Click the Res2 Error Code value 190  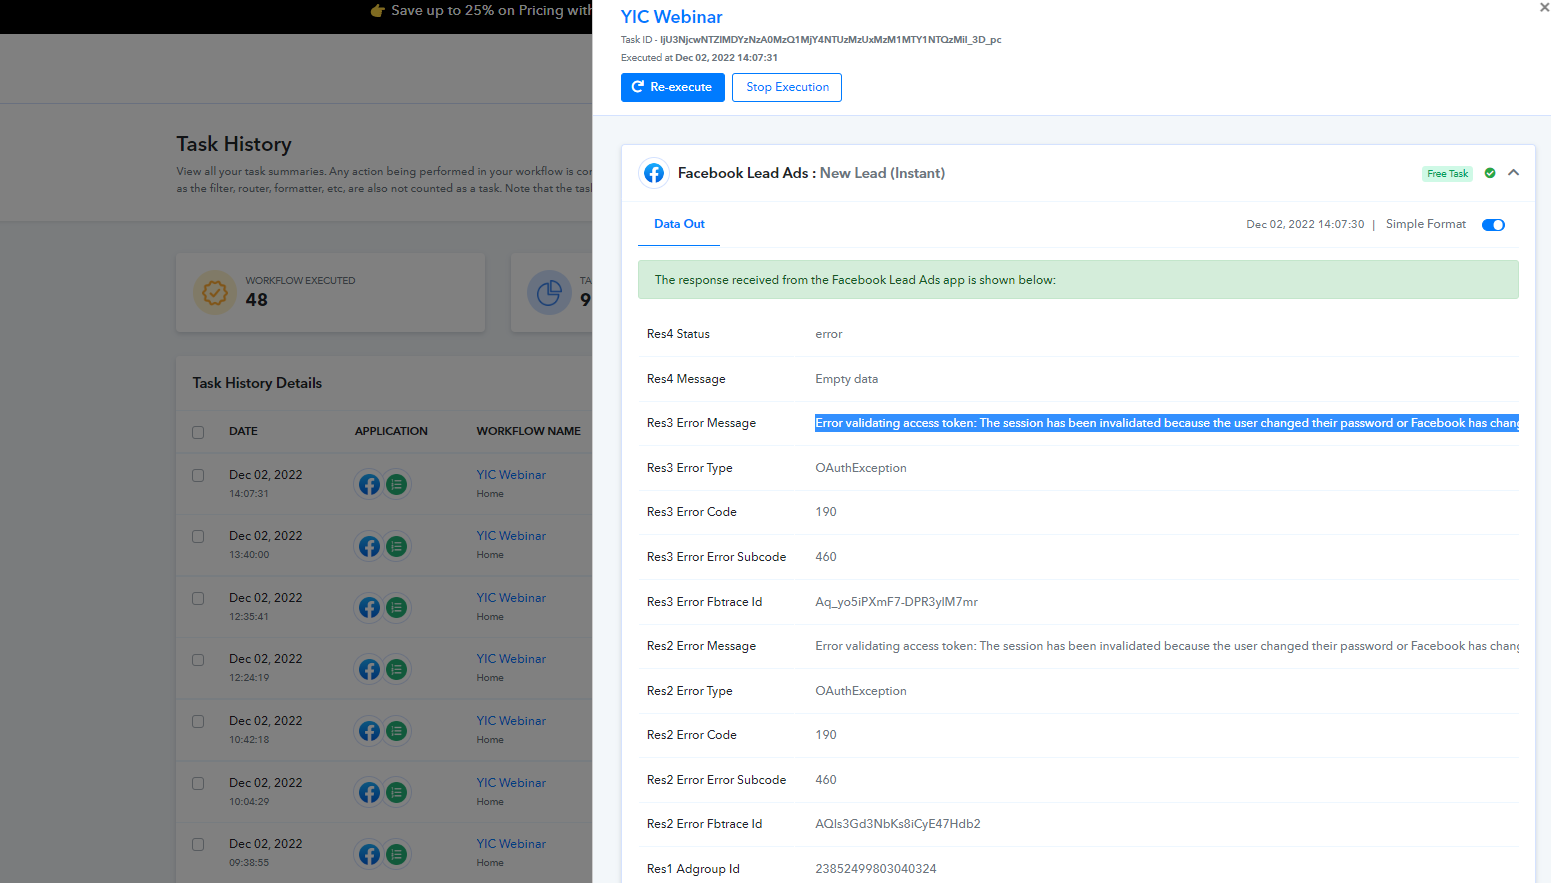pos(826,735)
